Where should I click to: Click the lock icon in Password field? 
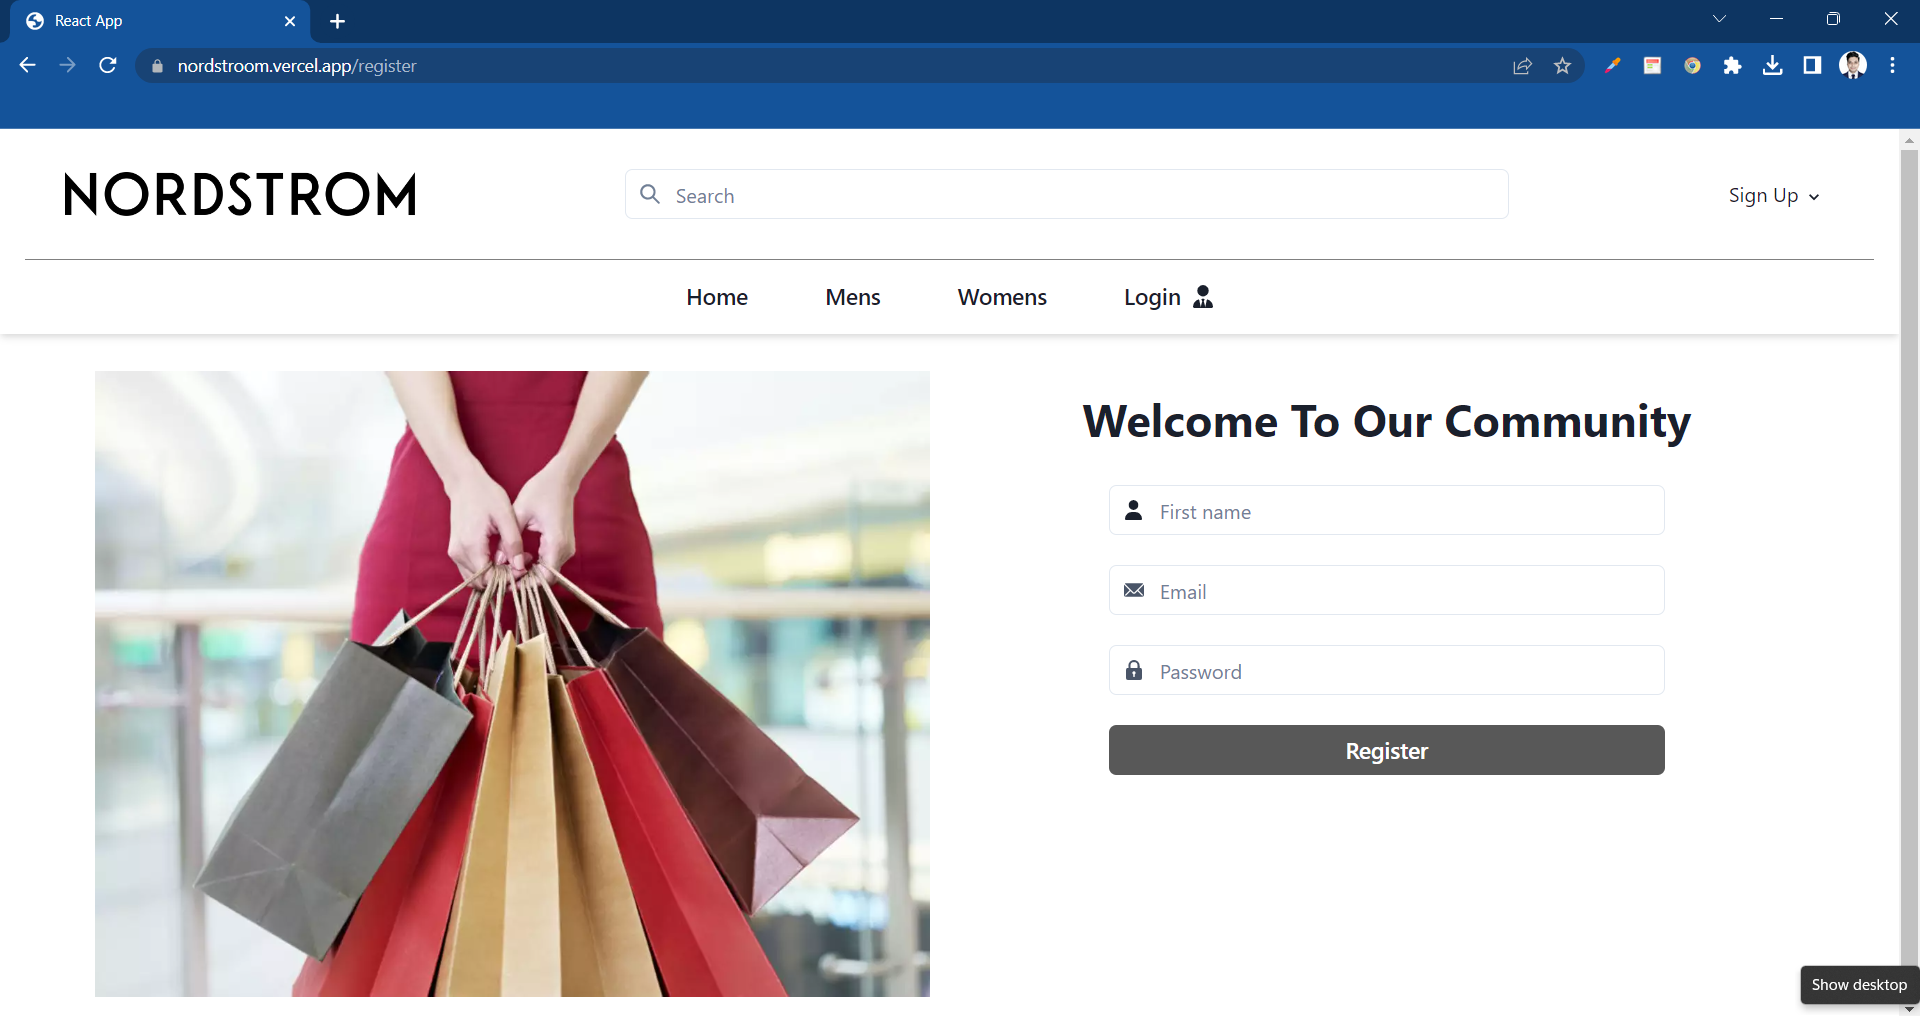[1134, 670]
